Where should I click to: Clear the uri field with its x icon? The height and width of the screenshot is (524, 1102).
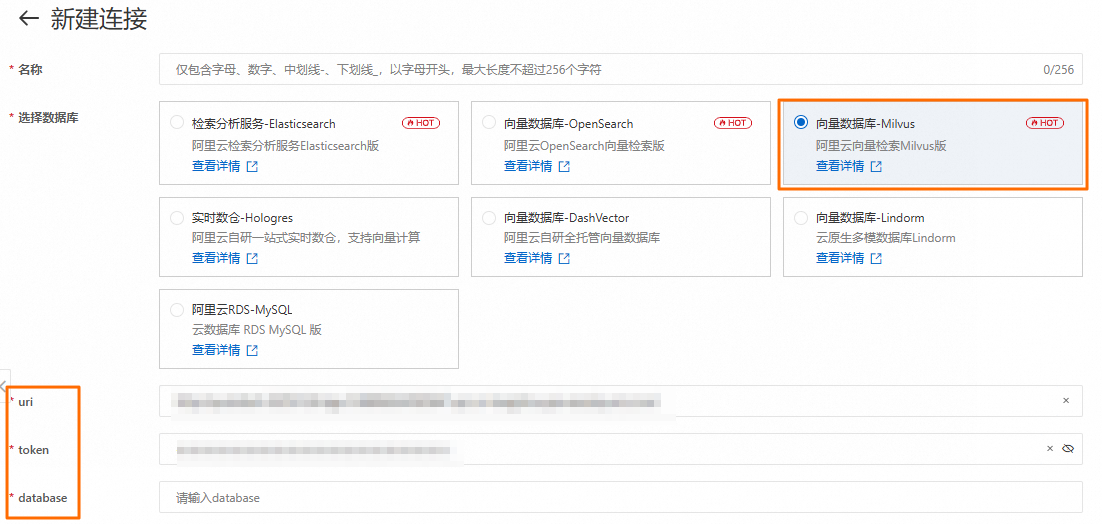pyautogui.click(x=1066, y=400)
